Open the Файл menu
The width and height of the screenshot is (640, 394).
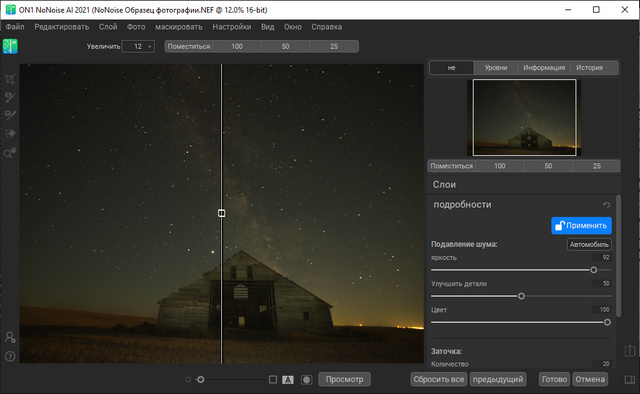(x=15, y=27)
